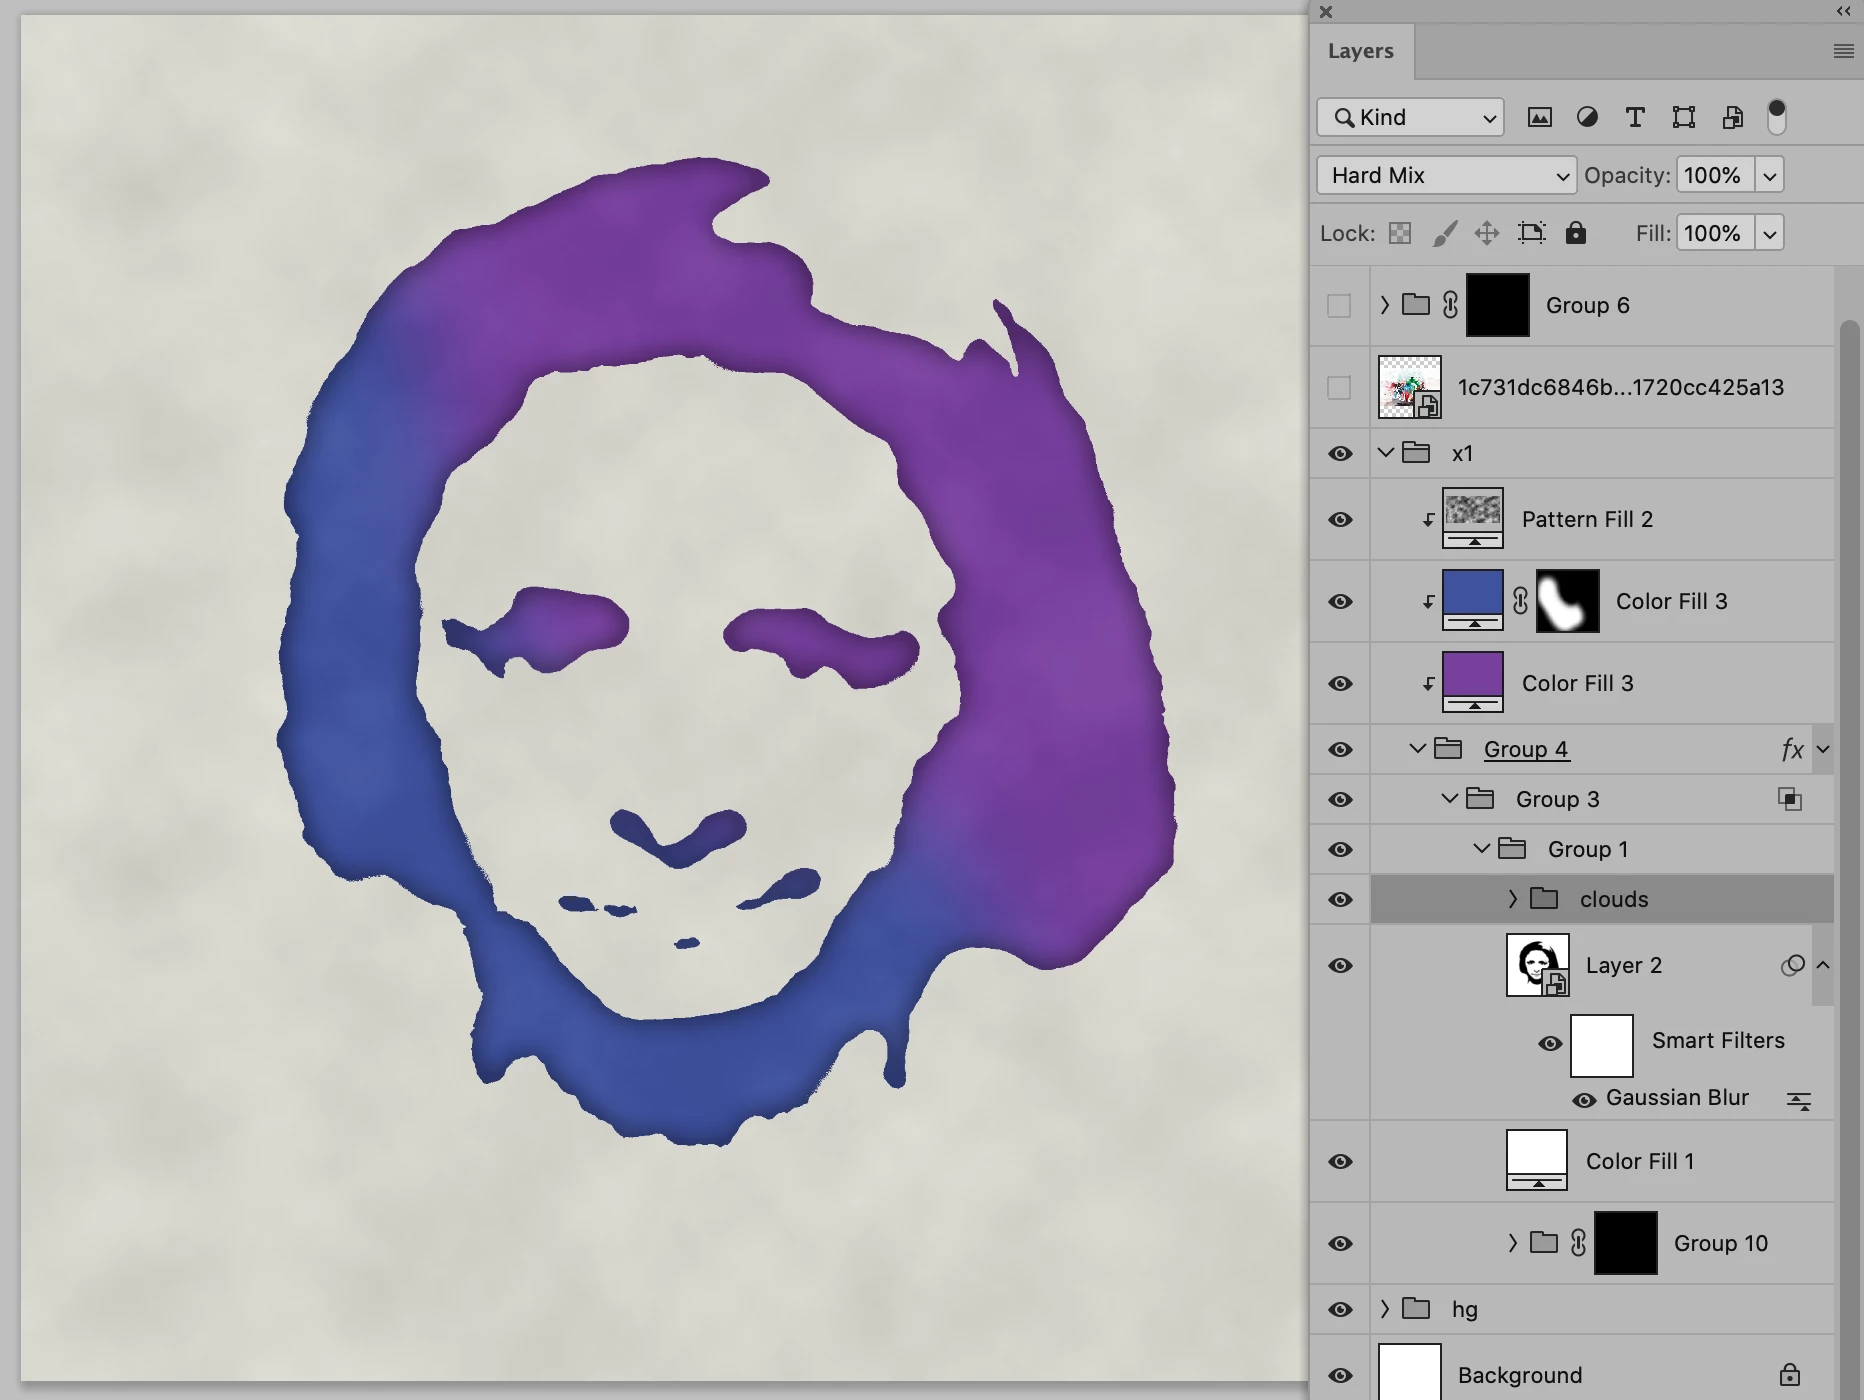Click Group 10 mask link chain icon
Screen dimensions: 1864x1400
(x=1578, y=1243)
